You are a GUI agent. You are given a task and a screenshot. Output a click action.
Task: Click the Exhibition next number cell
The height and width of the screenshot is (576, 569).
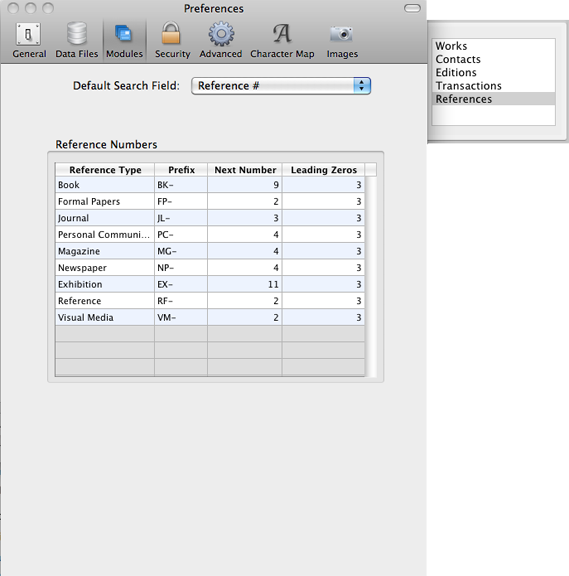coord(245,284)
